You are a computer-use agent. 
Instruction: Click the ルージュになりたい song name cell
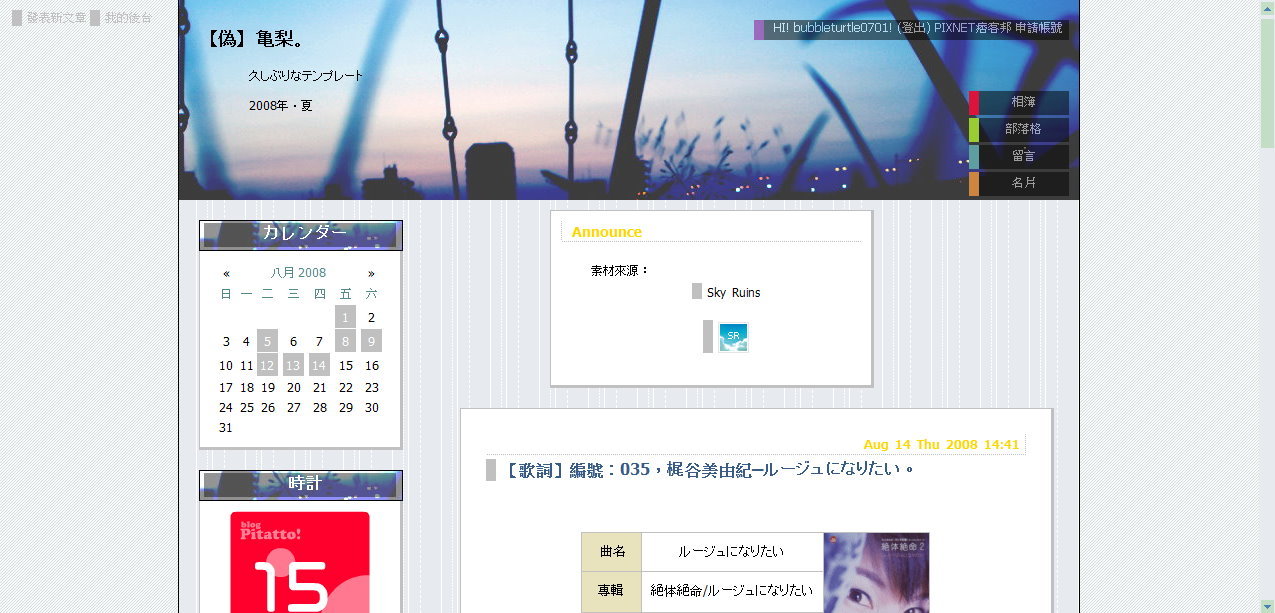tap(732, 552)
